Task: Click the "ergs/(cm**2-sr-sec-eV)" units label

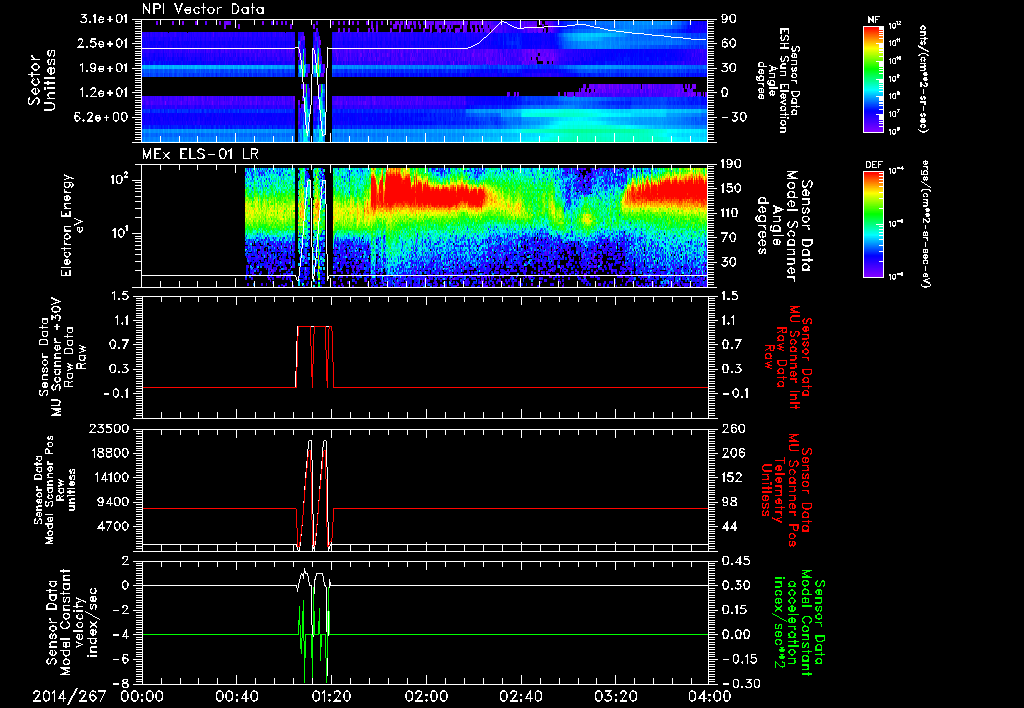Action: pyautogui.click(x=925, y=223)
